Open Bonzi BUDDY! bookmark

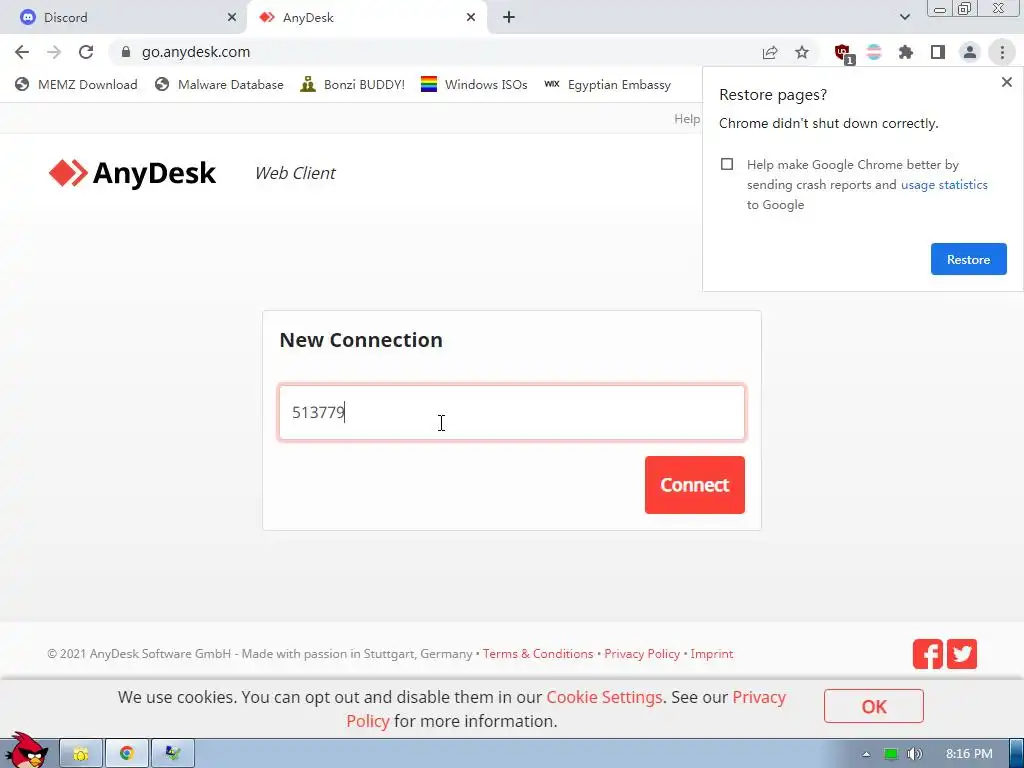coord(353,84)
